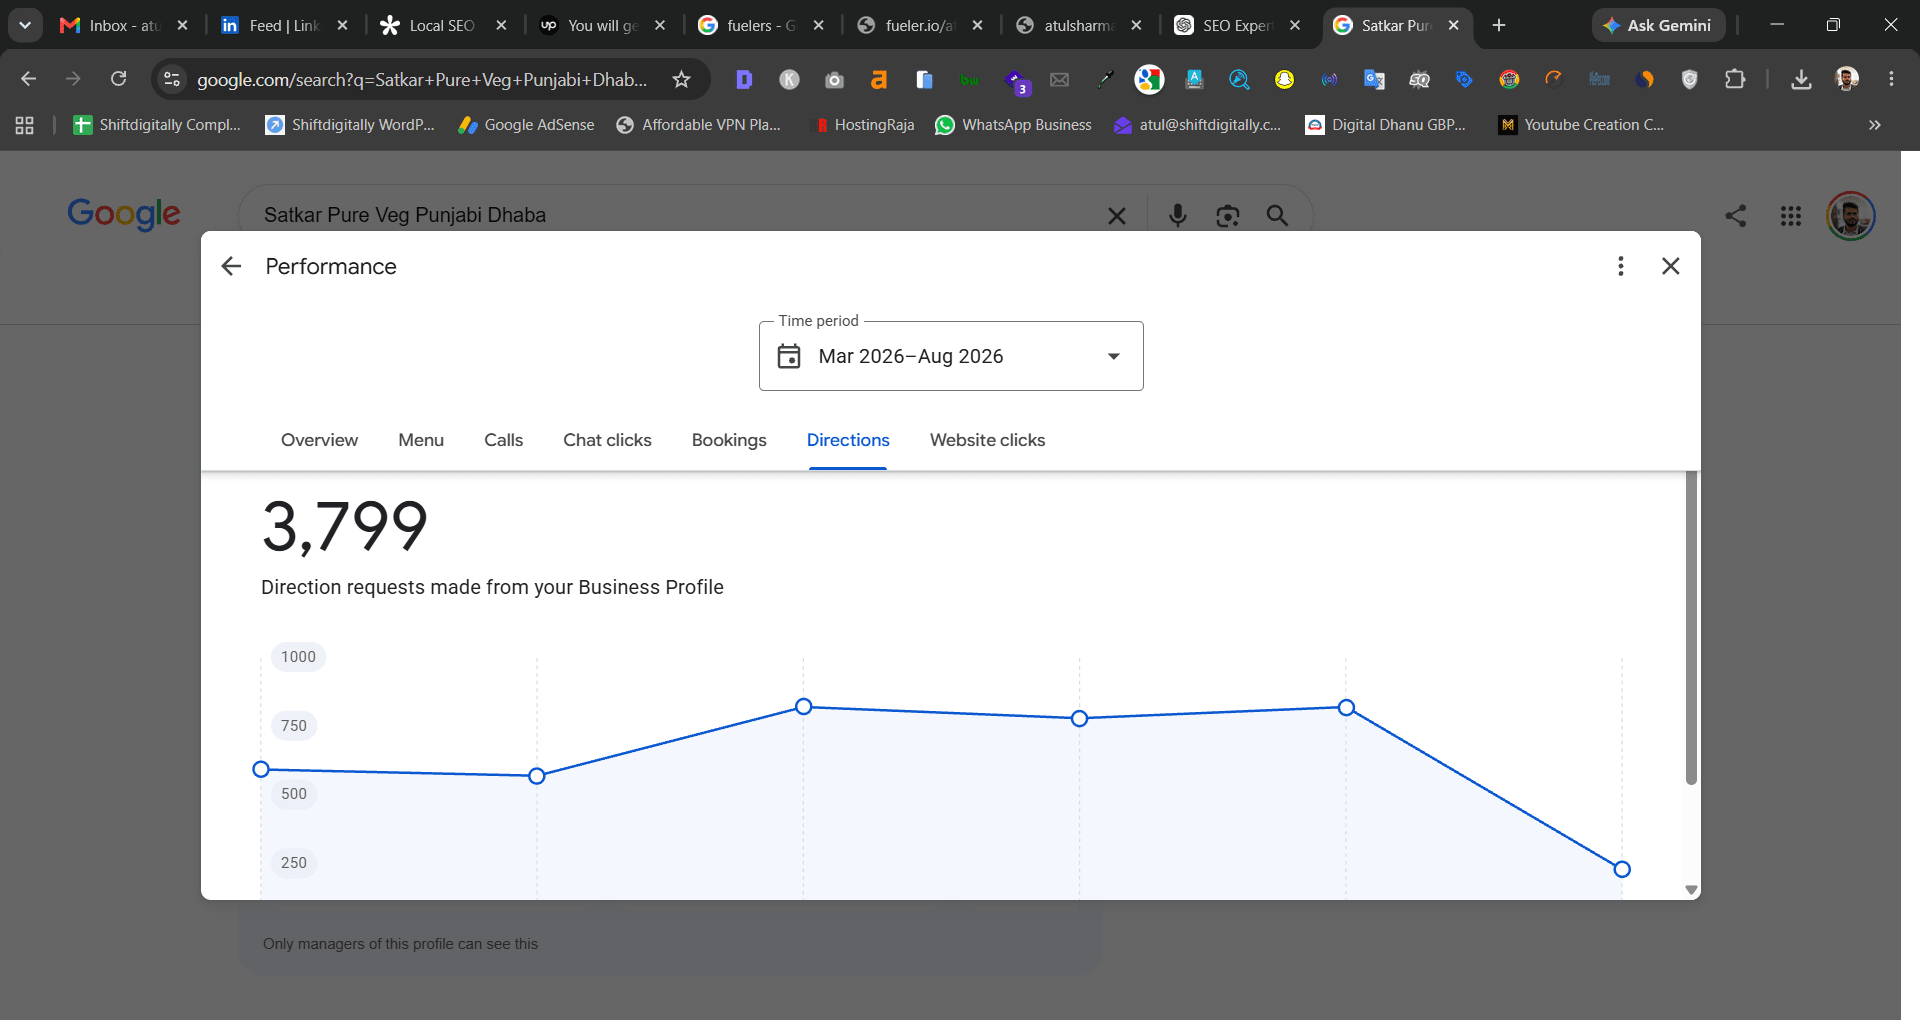
Task: Open the Chrome three-dot menu
Action: [1891, 79]
